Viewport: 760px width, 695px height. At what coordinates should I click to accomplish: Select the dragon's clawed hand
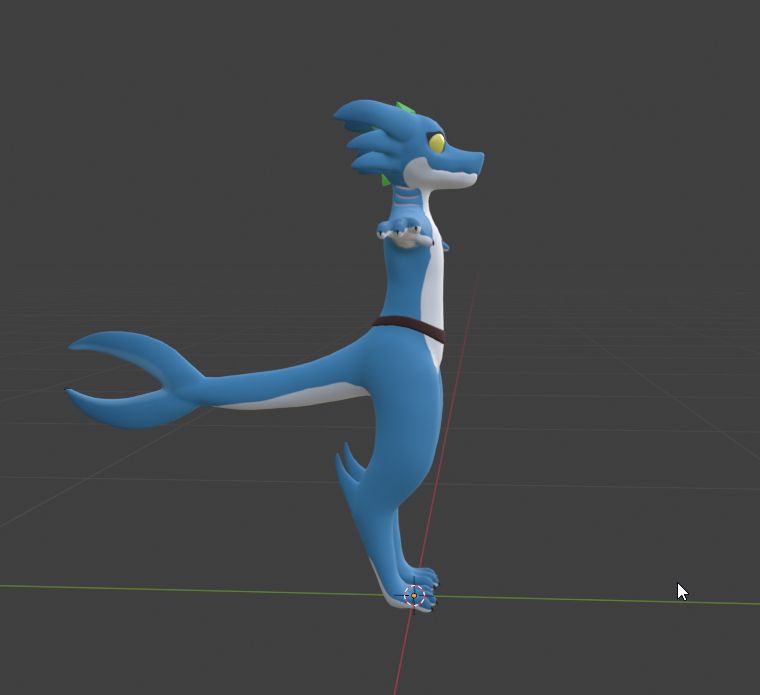pos(404,233)
